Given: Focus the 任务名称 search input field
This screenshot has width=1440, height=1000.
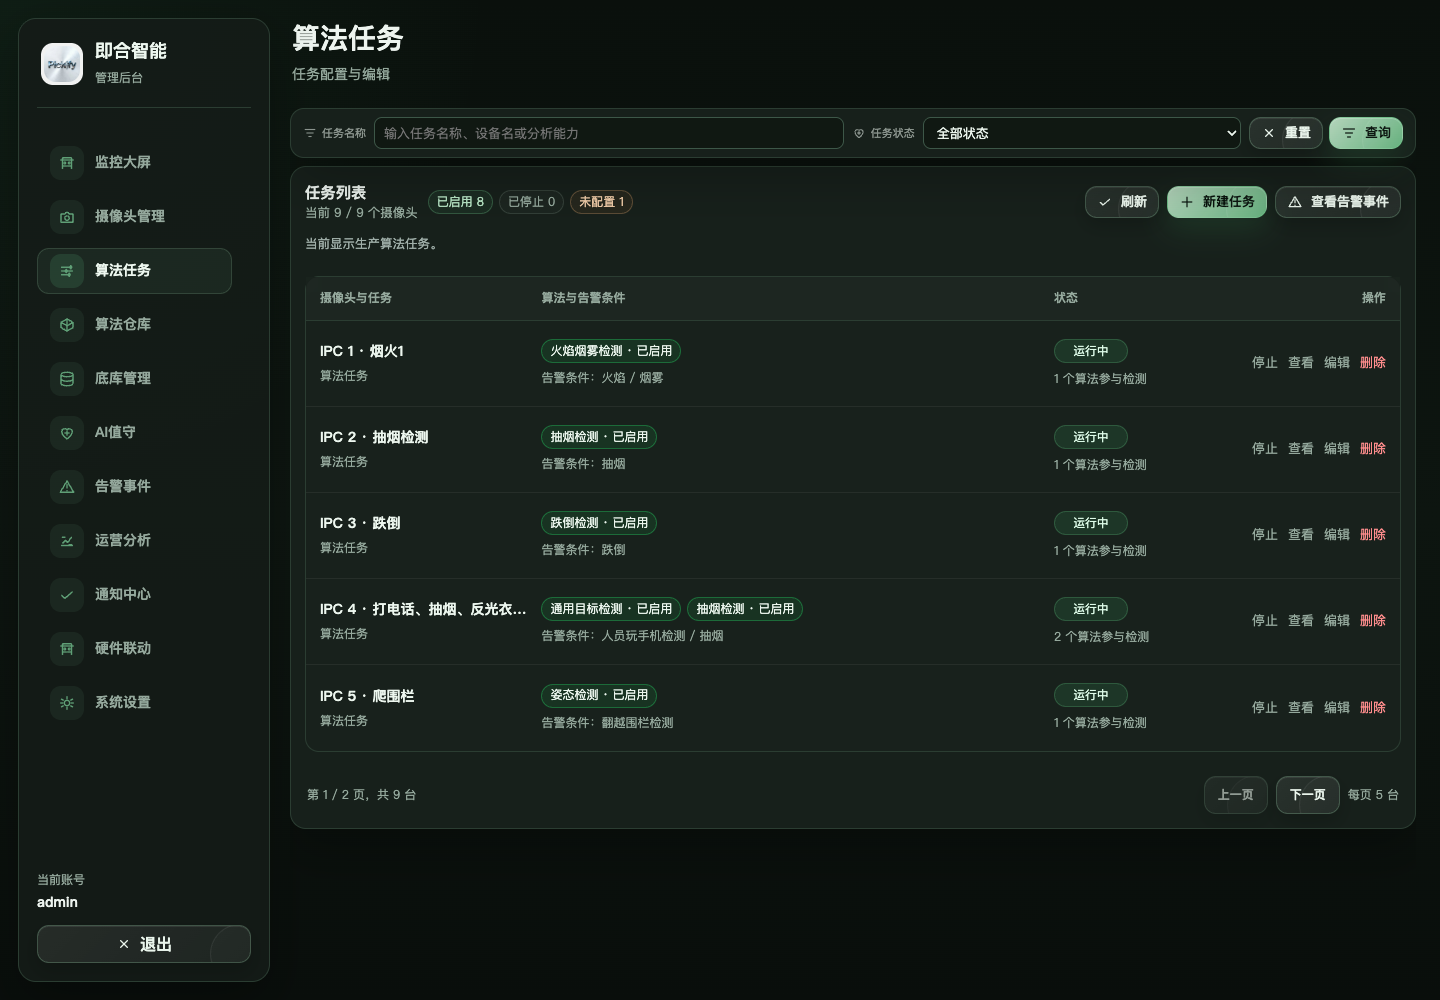Looking at the screenshot, I should [609, 133].
